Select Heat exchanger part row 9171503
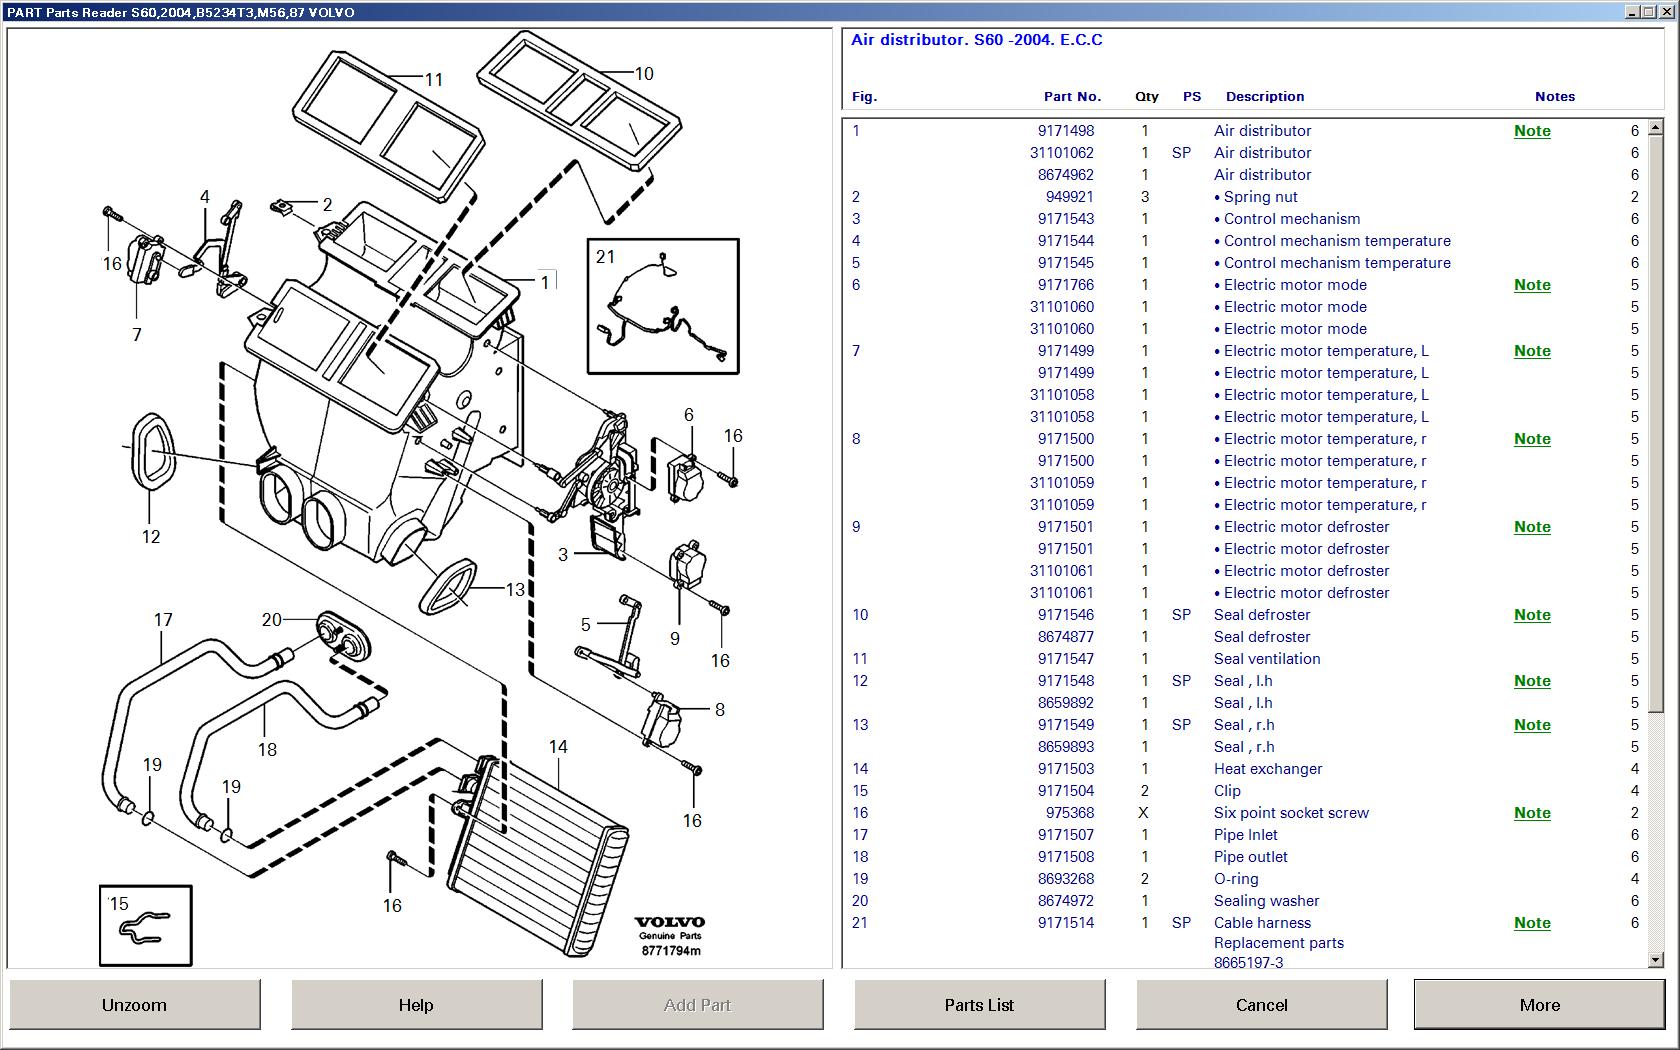This screenshot has width=1680, height=1050. 1066,769
